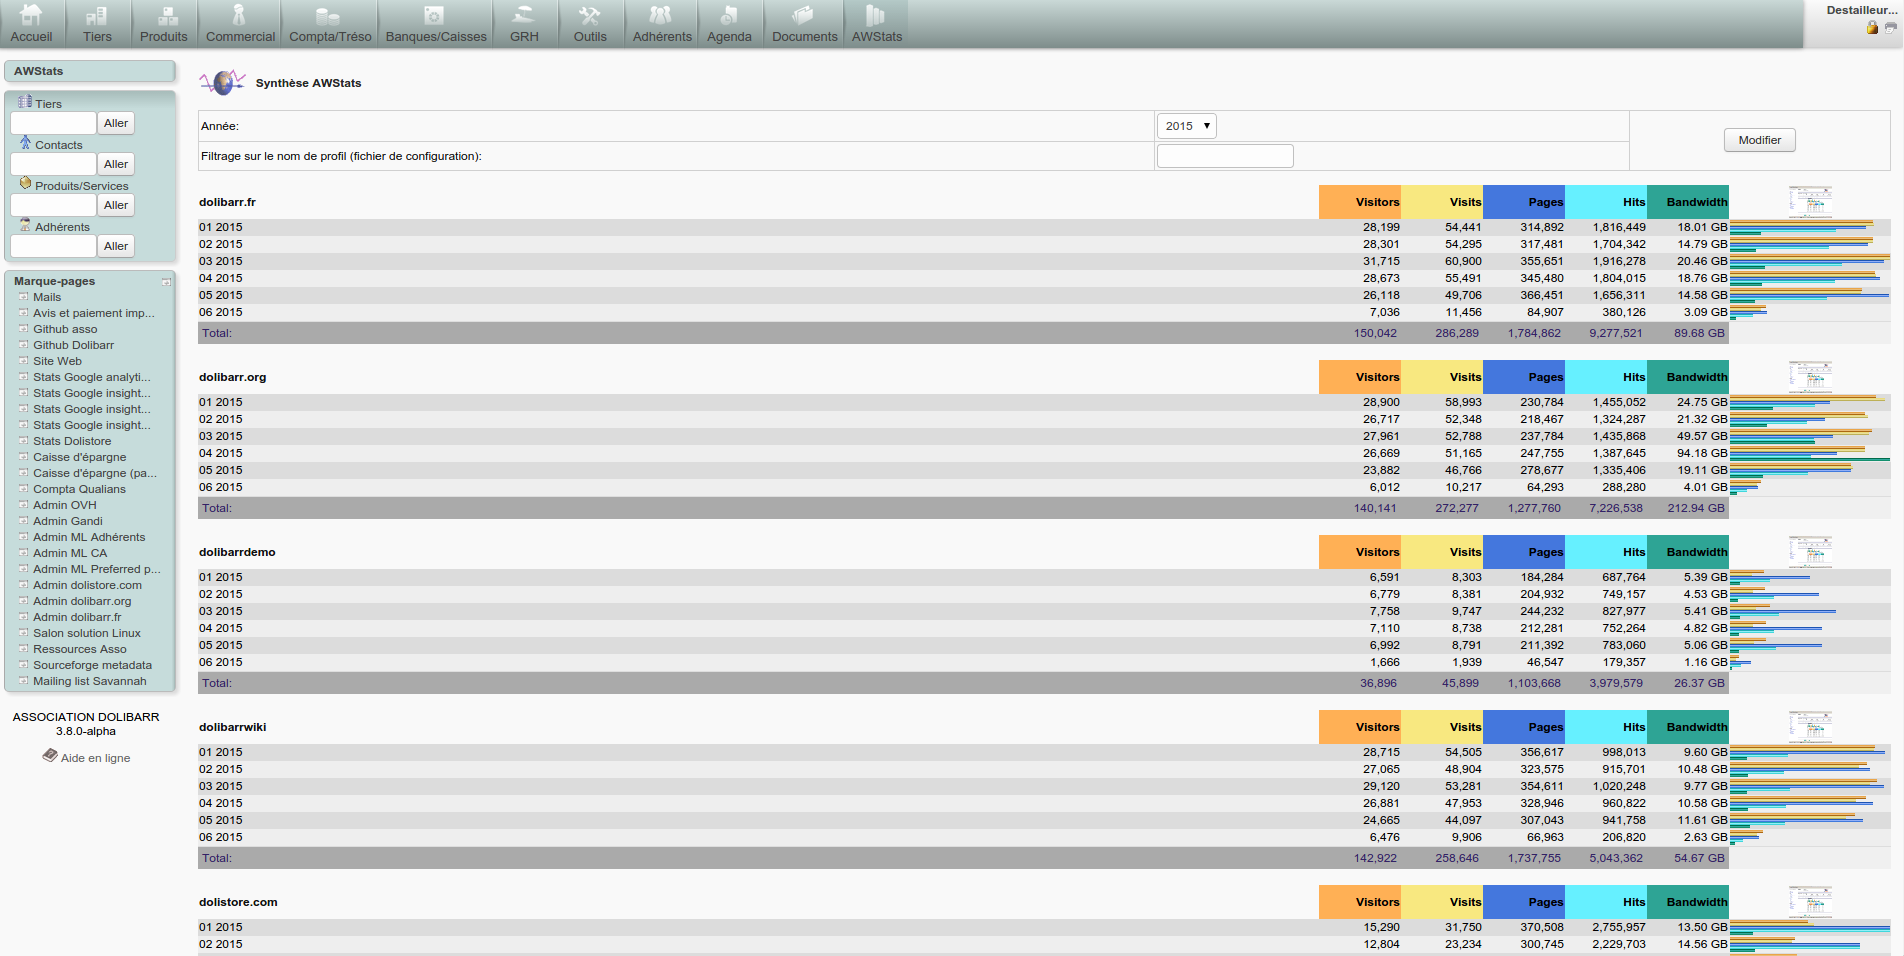Viewport: 1904px width, 956px height.
Task: Open the Commercial top menu
Action: (240, 24)
